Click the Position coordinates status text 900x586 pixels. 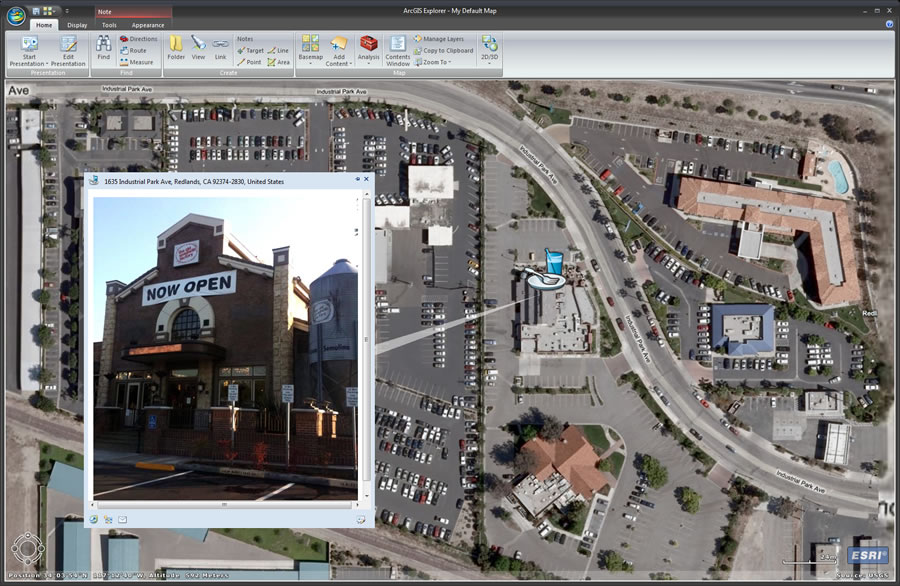118,575
